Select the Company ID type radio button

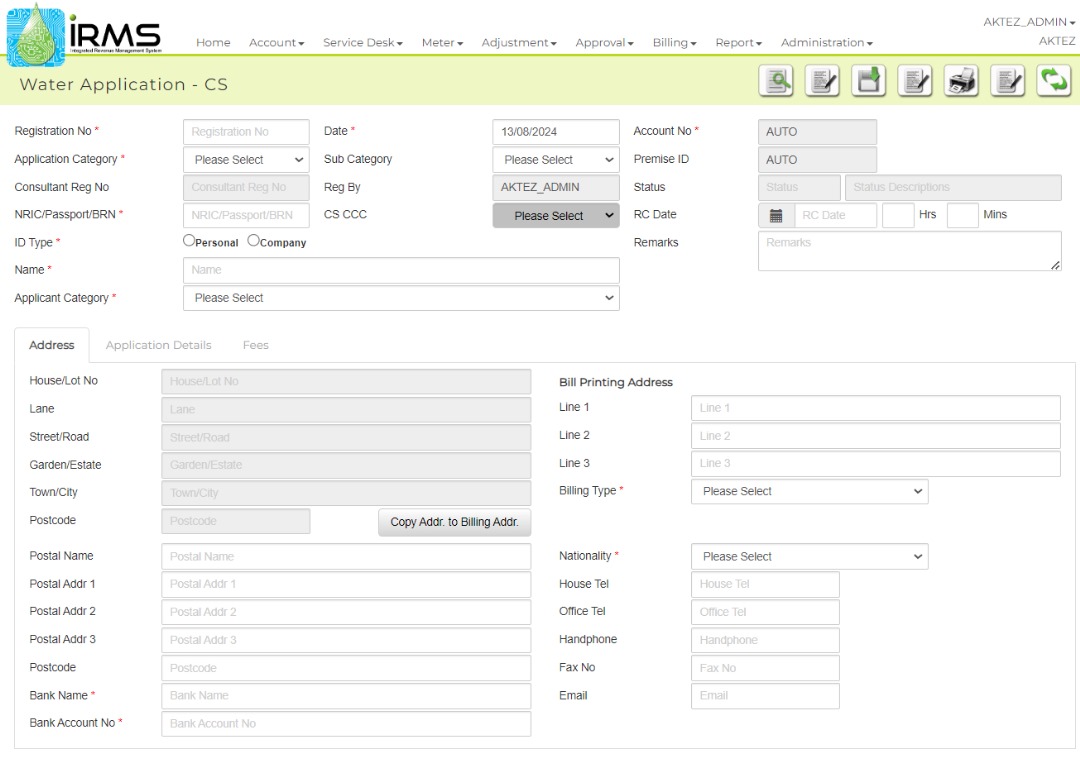[253, 240]
